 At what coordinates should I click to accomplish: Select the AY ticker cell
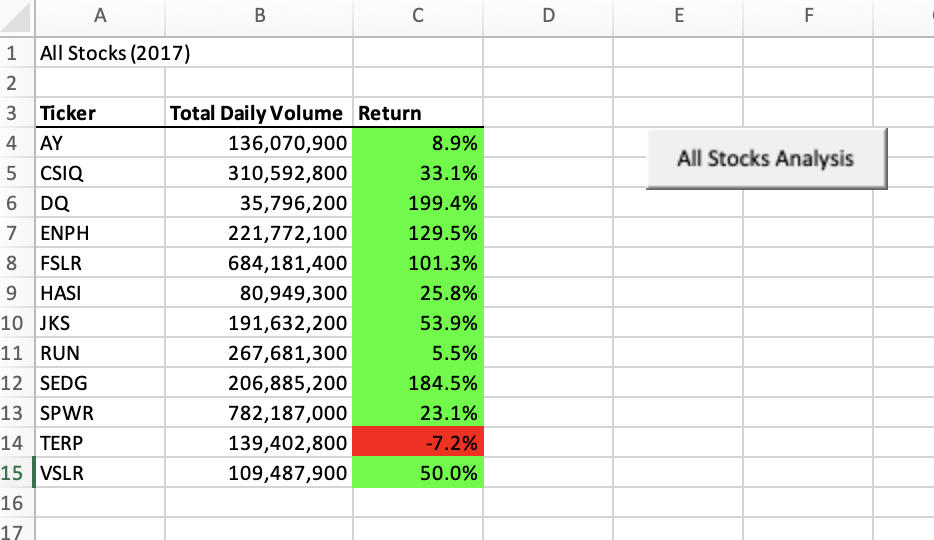100,143
